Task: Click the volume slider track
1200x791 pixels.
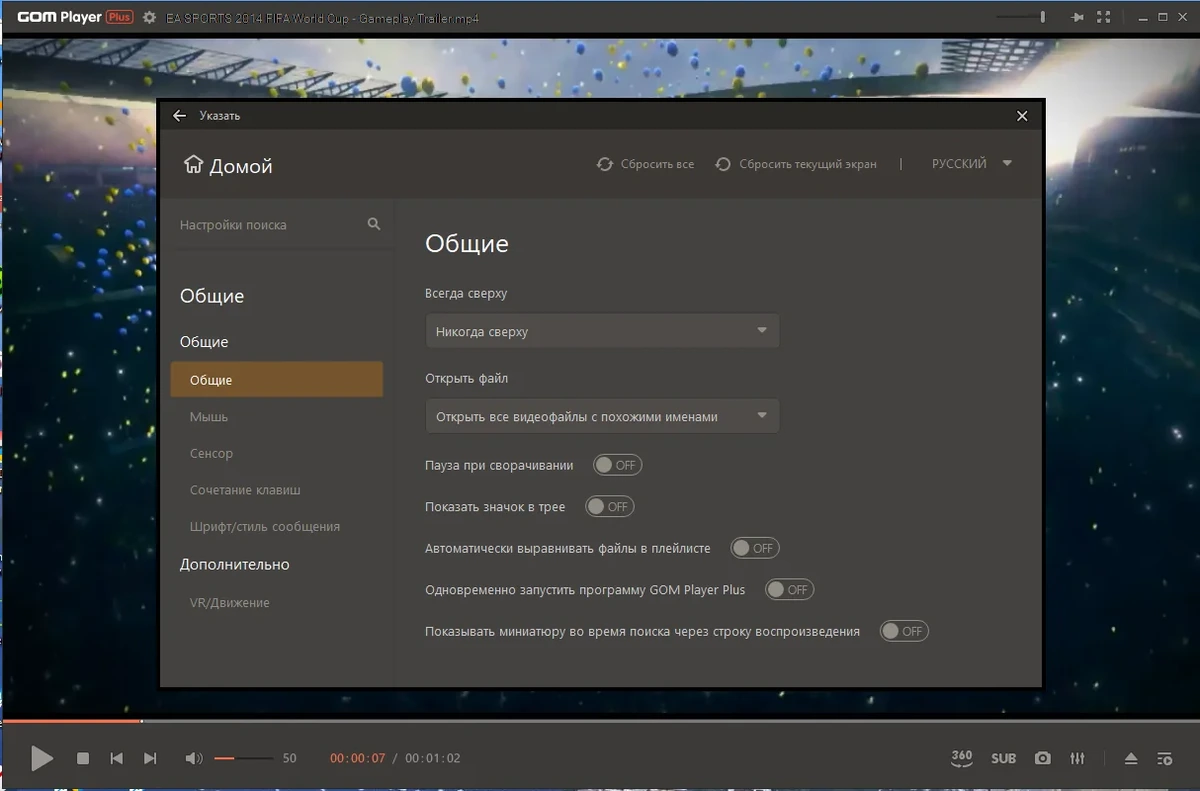Action: point(243,759)
